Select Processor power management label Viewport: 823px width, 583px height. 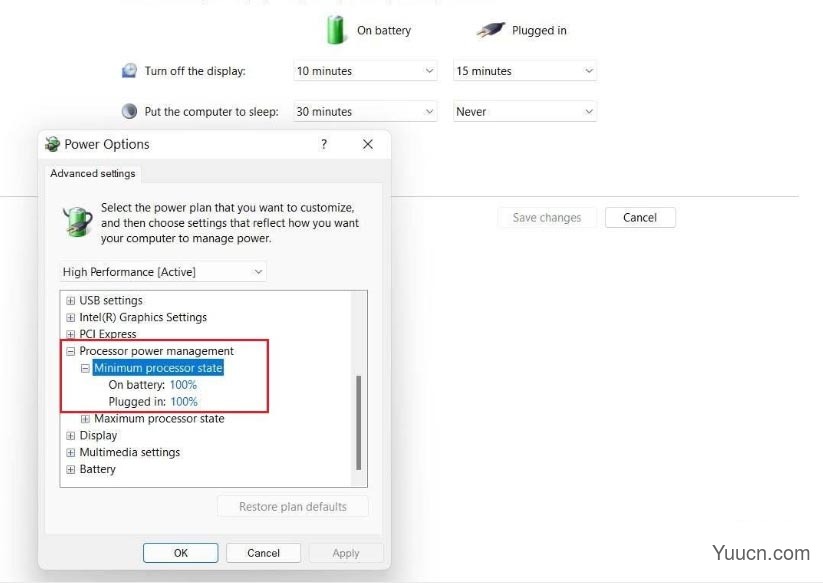click(x=156, y=351)
